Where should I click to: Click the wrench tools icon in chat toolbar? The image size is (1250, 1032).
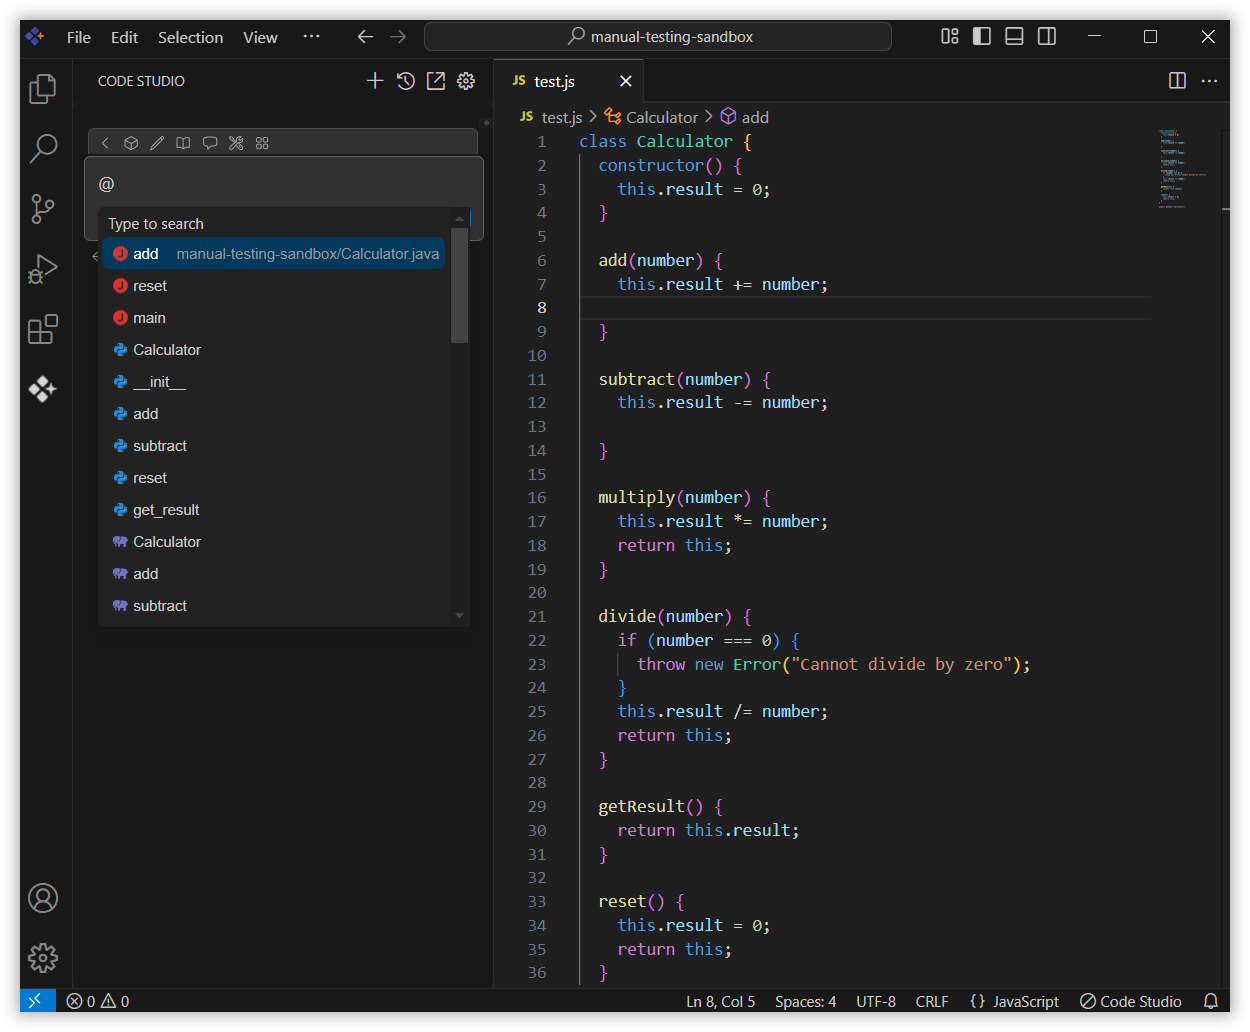point(236,143)
